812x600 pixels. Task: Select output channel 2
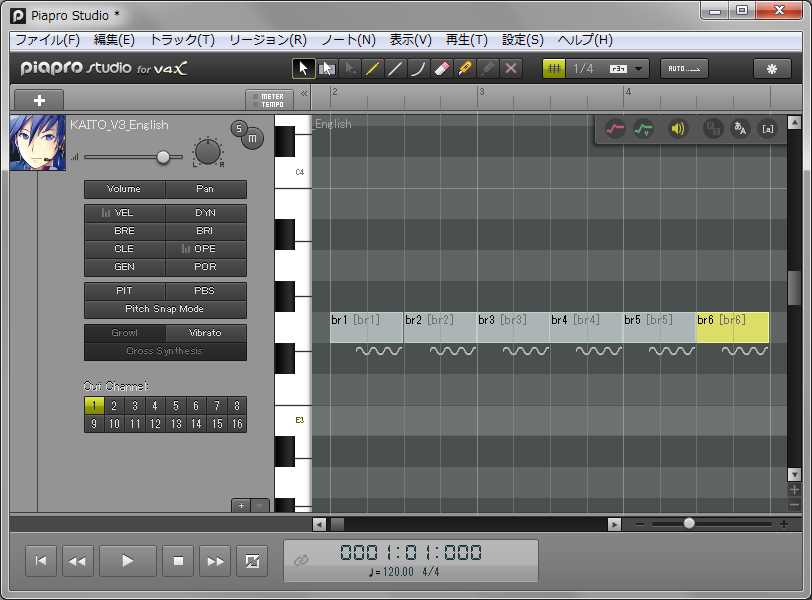114,405
